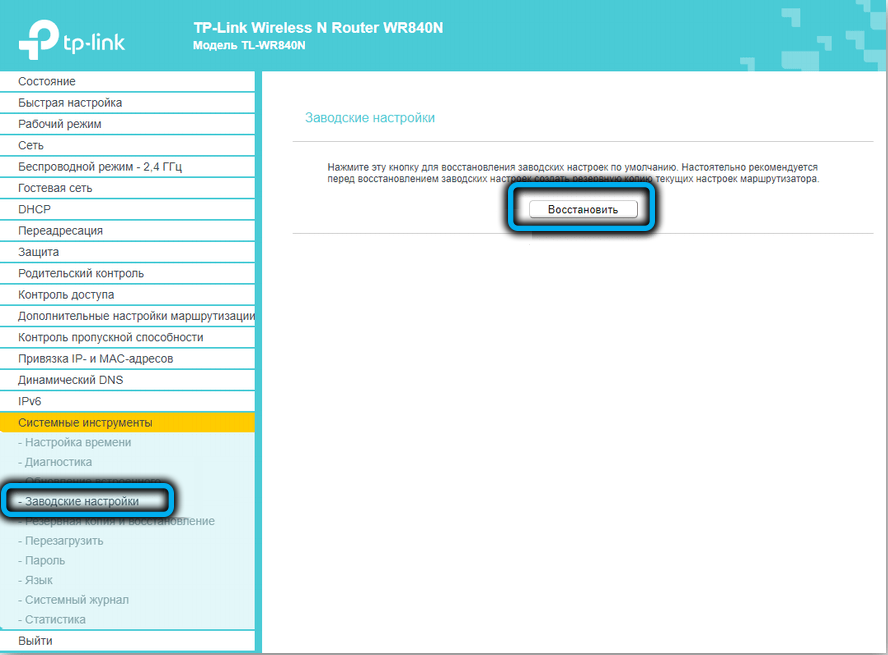This screenshot has height=655, width=888.
Task: Go to Переадресация settings
Action: pos(60,231)
